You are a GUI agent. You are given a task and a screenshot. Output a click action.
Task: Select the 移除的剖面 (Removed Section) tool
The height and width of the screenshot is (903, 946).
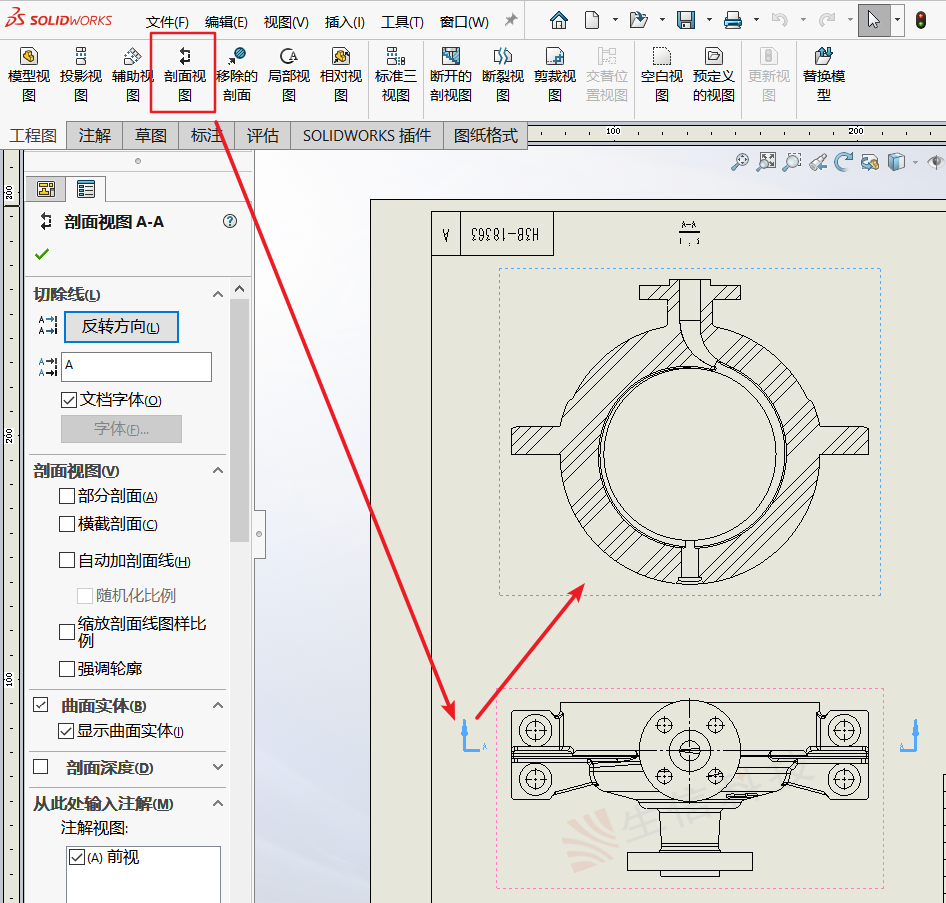(236, 75)
